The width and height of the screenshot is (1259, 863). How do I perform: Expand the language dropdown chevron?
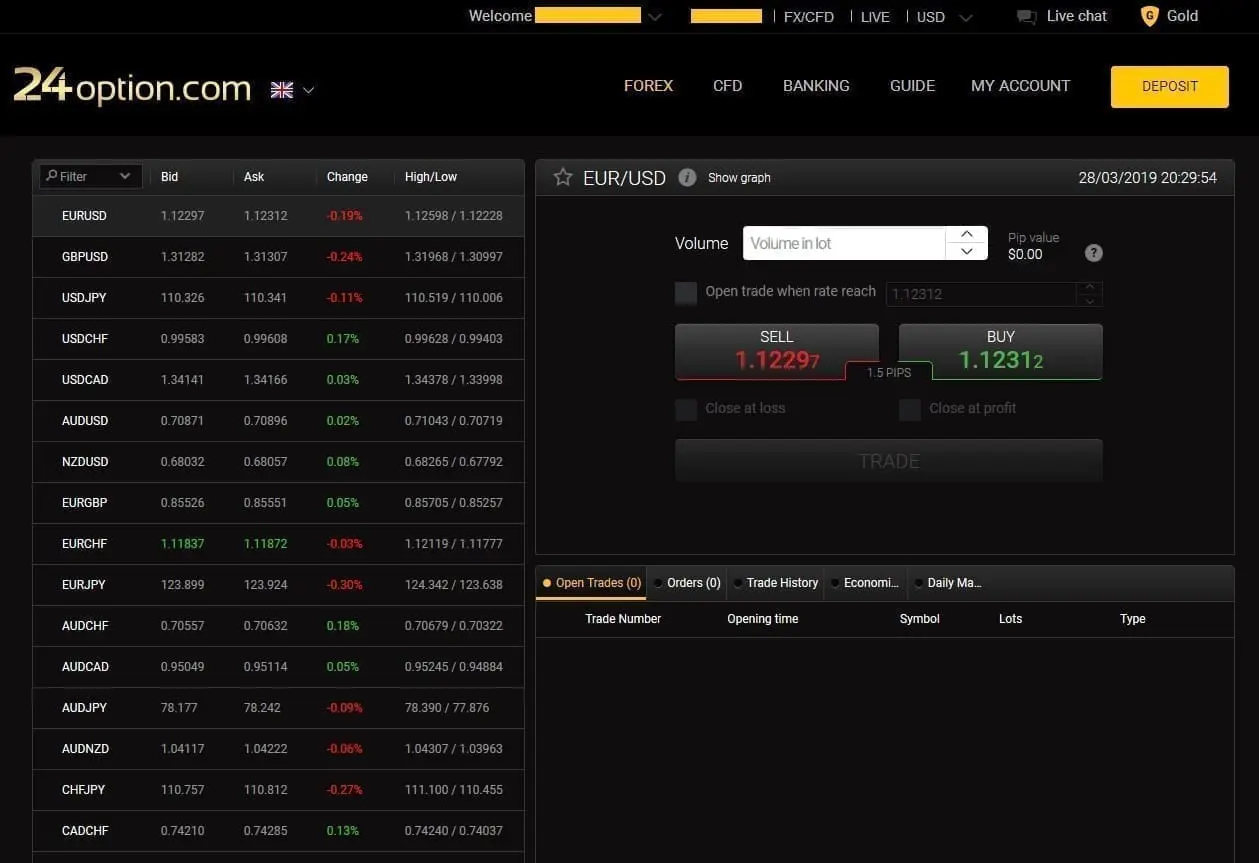point(308,90)
